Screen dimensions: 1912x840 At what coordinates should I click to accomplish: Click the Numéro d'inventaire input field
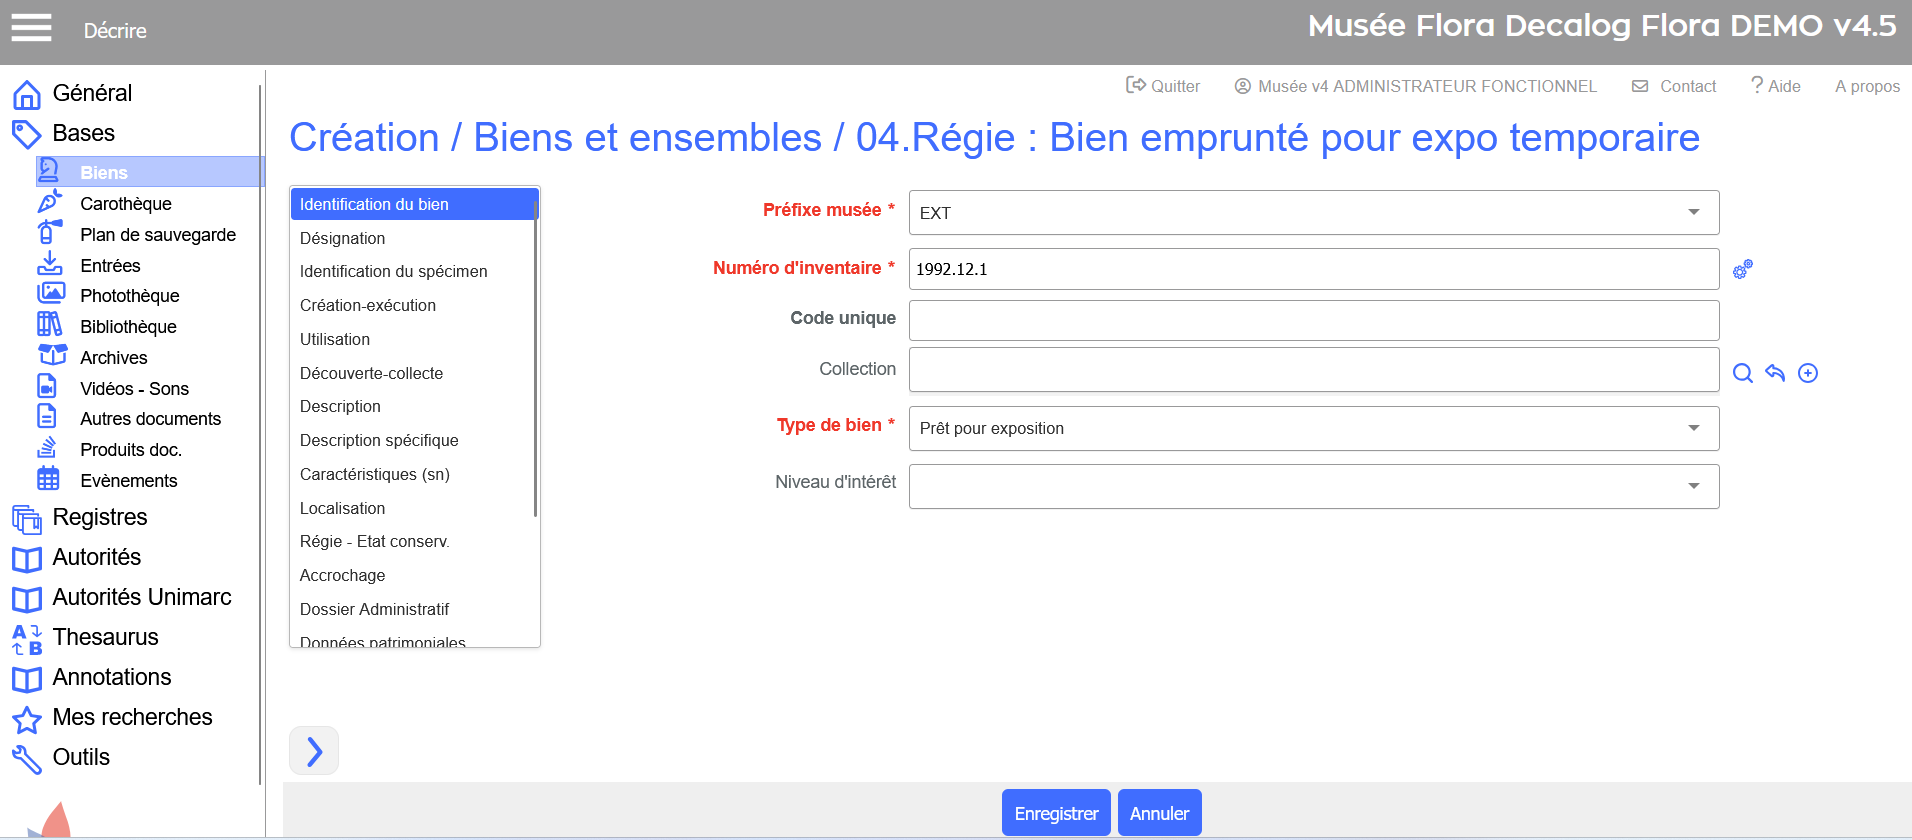tap(1314, 269)
